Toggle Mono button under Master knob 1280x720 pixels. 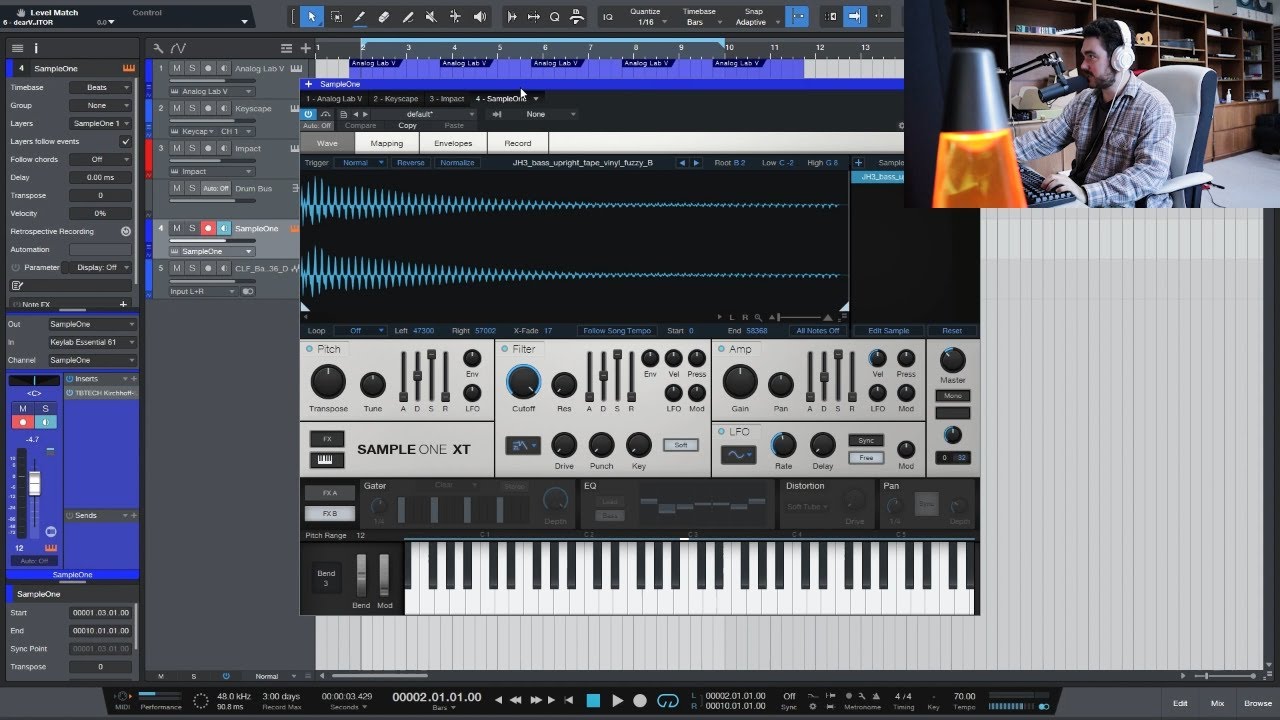[953, 395]
